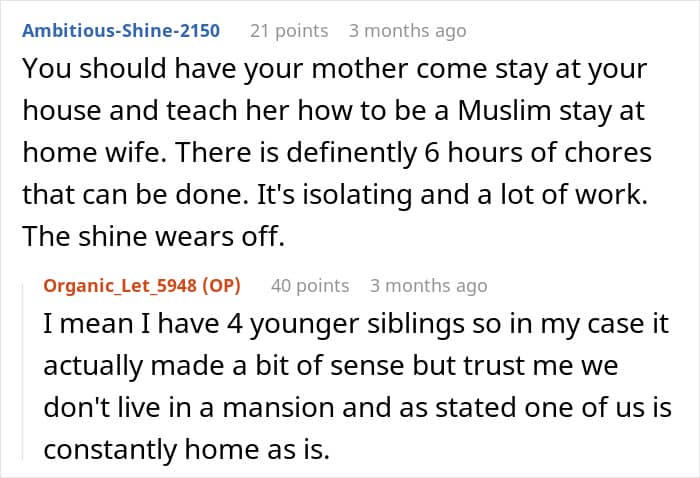This screenshot has height=478, width=700.
Task: Click the 40 points score
Action: [310, 286]
